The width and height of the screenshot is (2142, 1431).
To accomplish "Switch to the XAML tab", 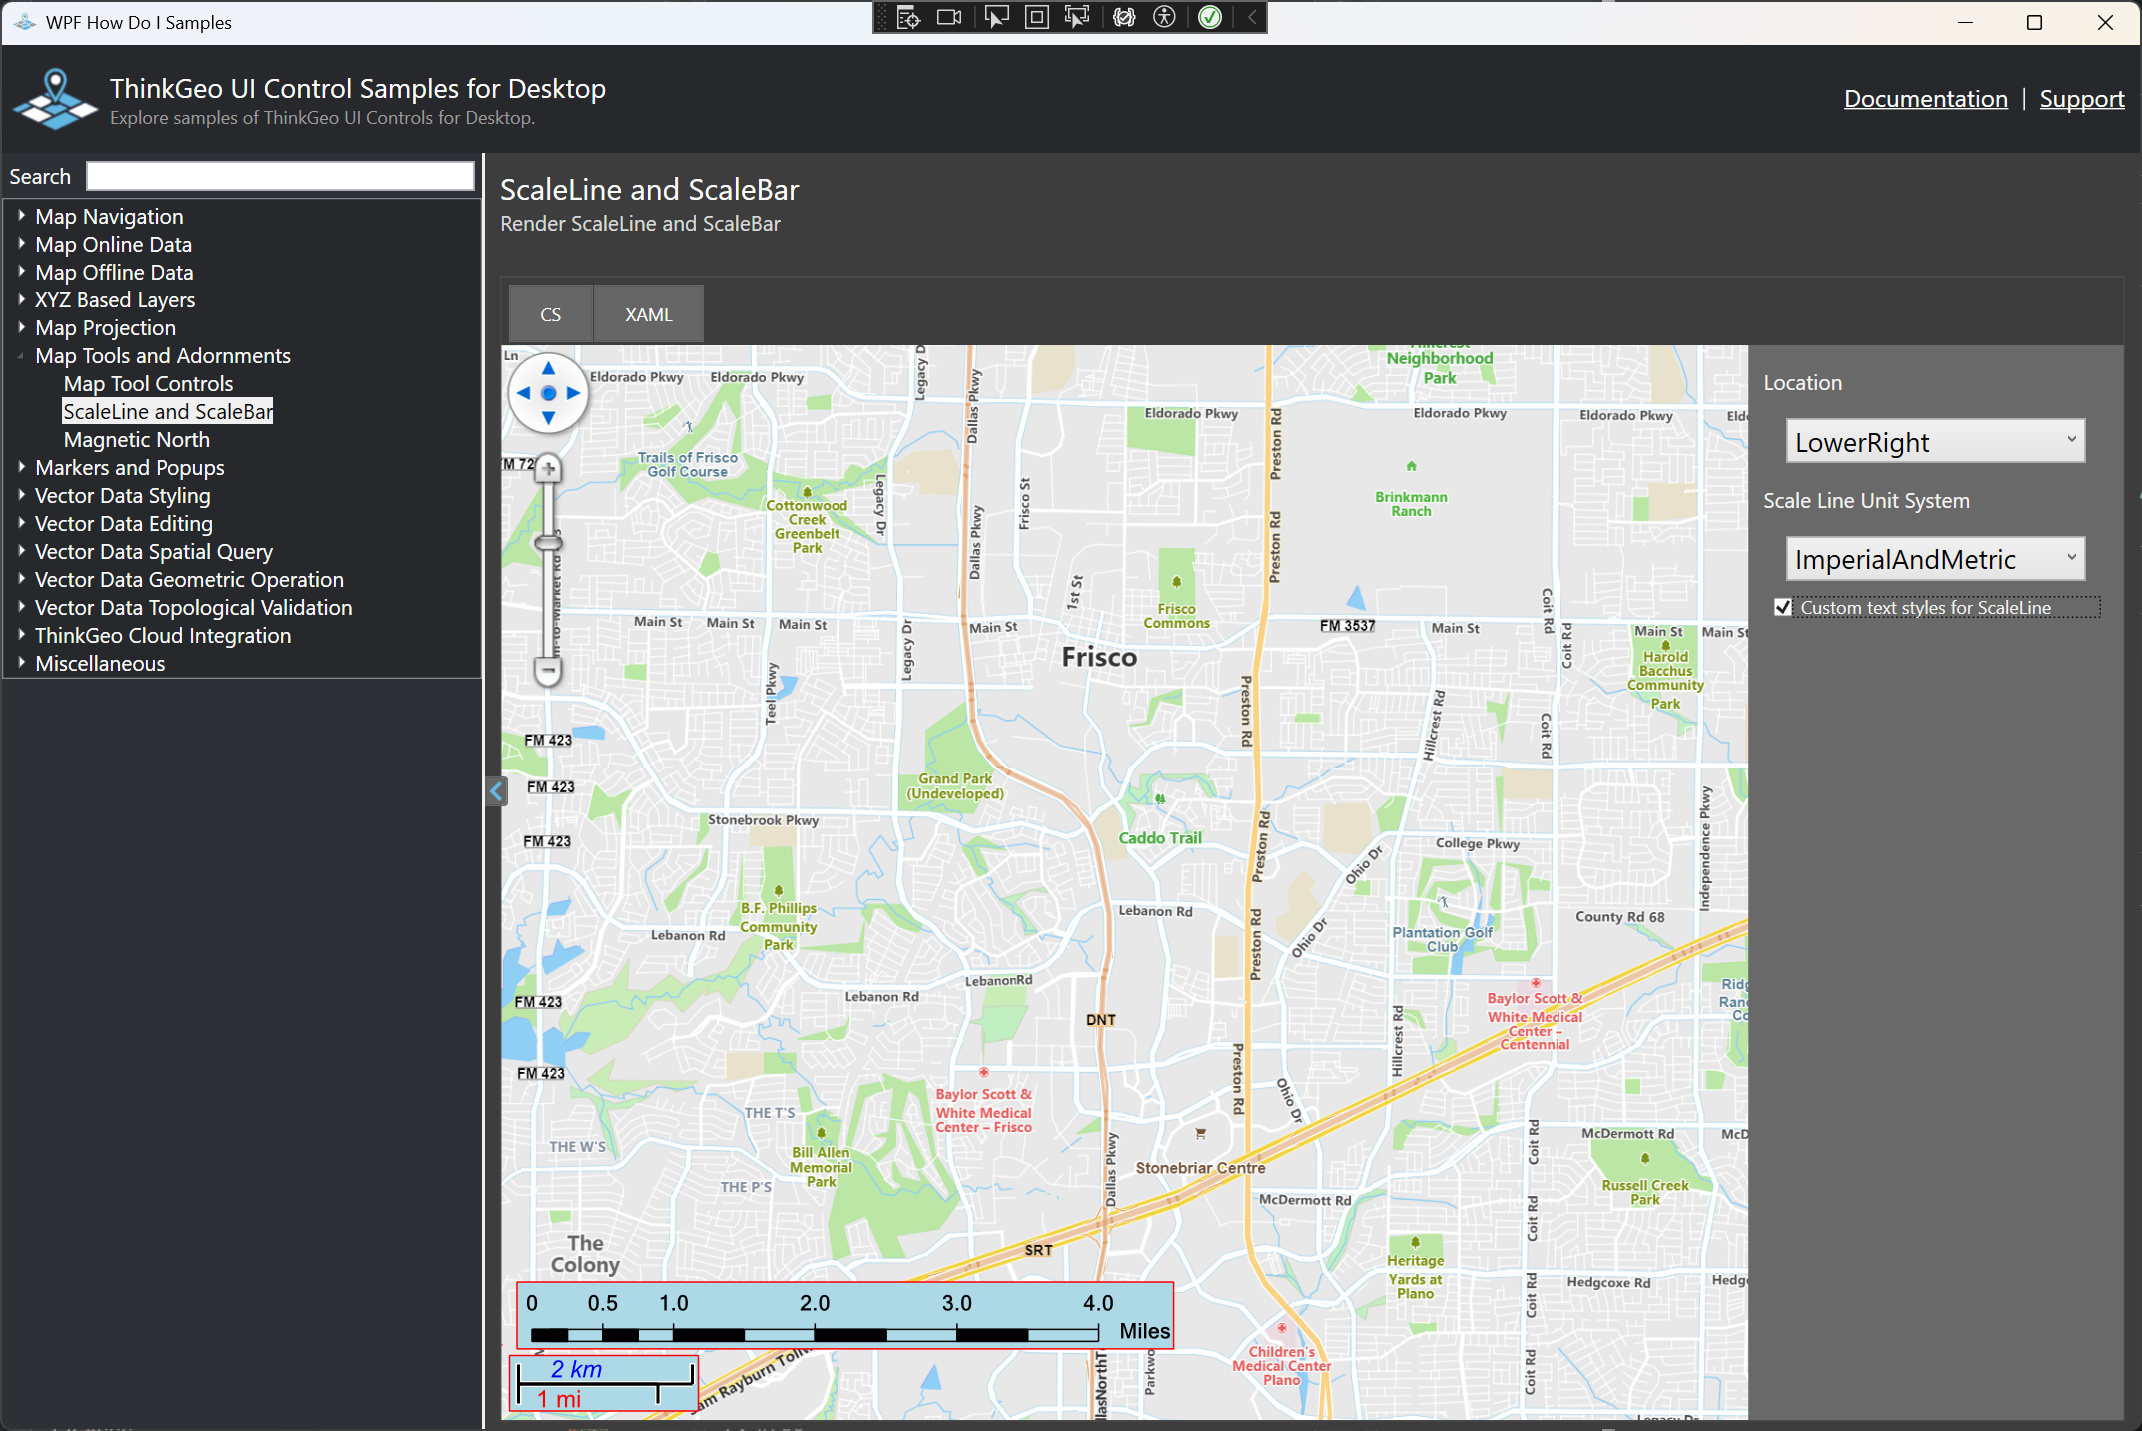I will 648,314.
